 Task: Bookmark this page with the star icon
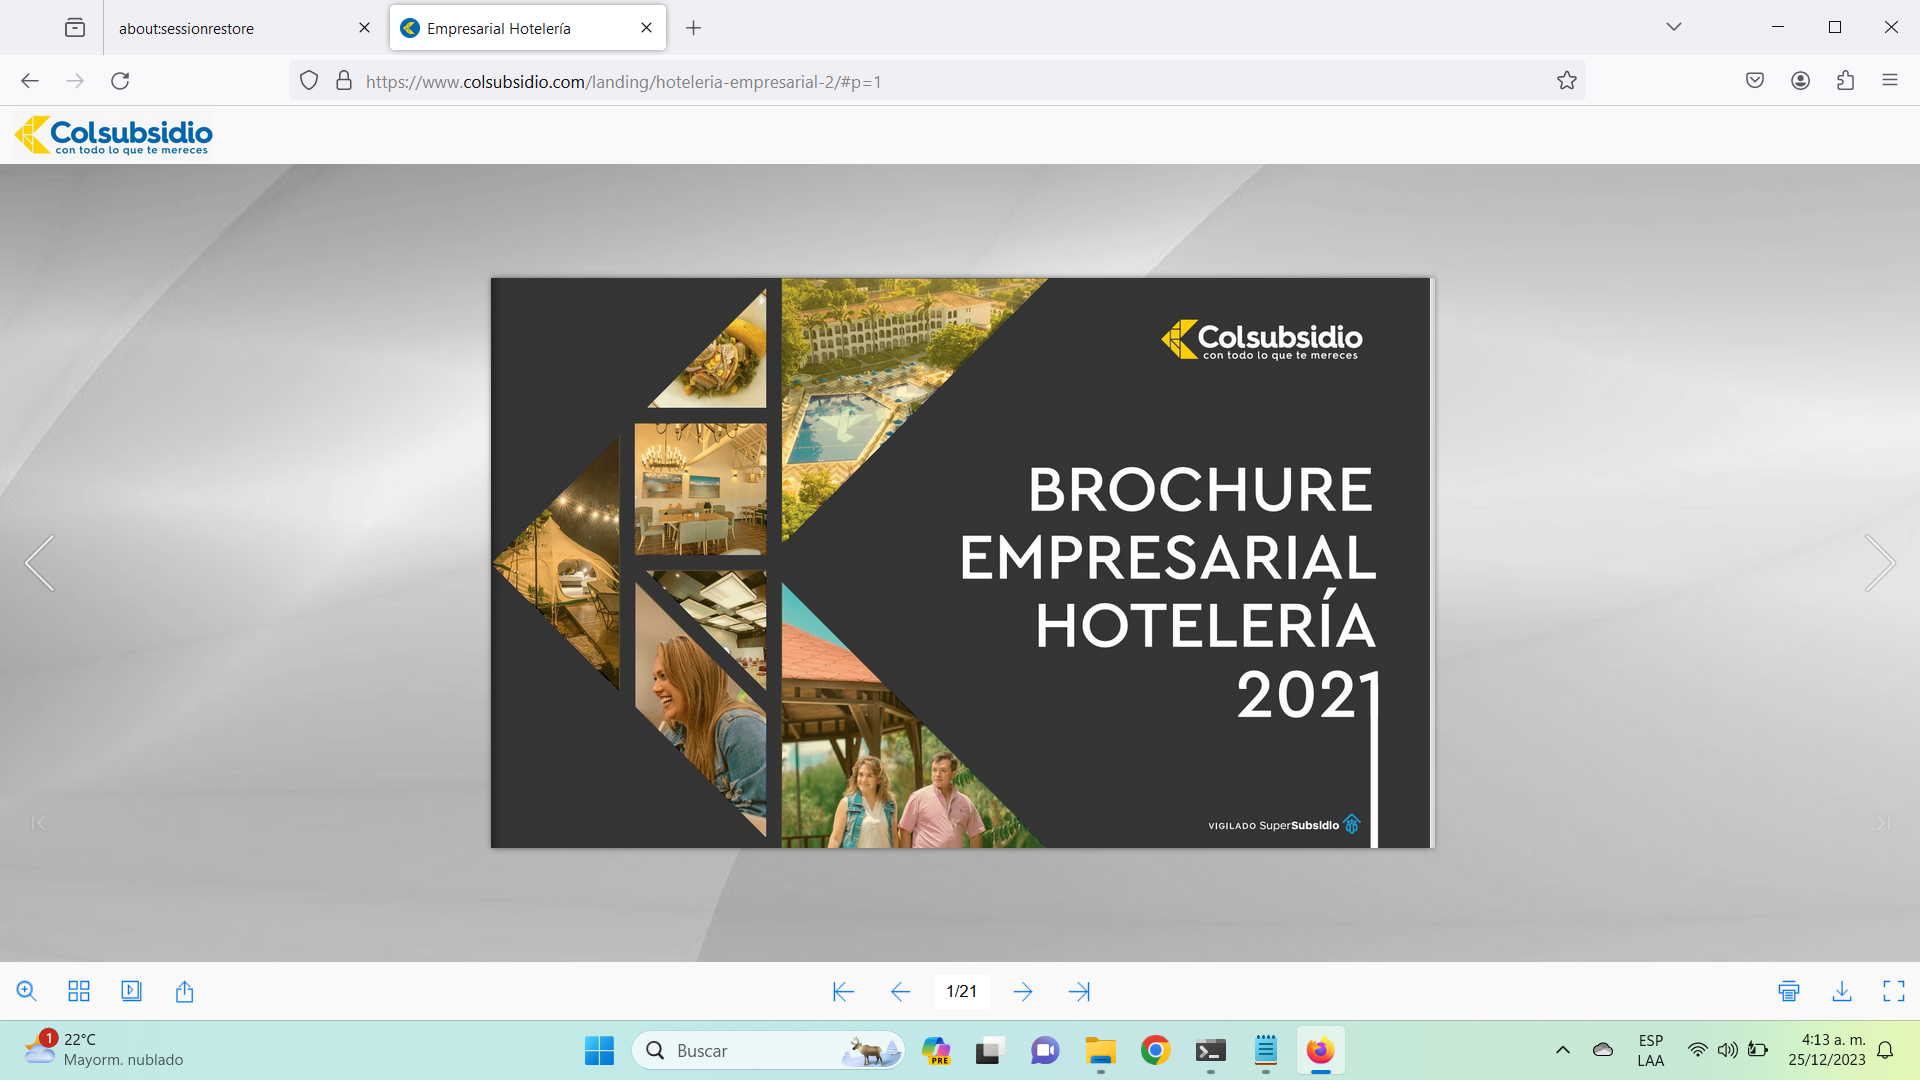coord(1566,81)
